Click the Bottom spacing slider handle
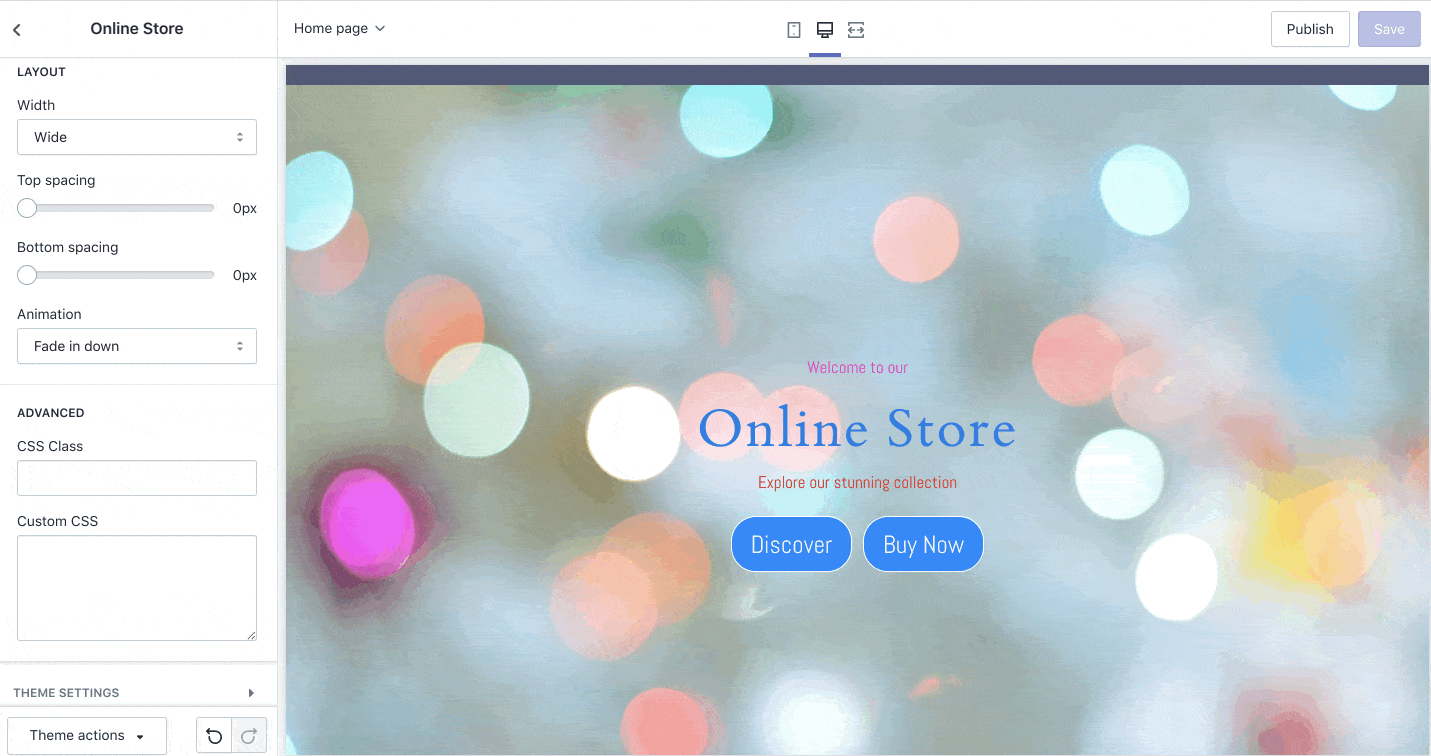The image size is (1431, 756). 27,275
